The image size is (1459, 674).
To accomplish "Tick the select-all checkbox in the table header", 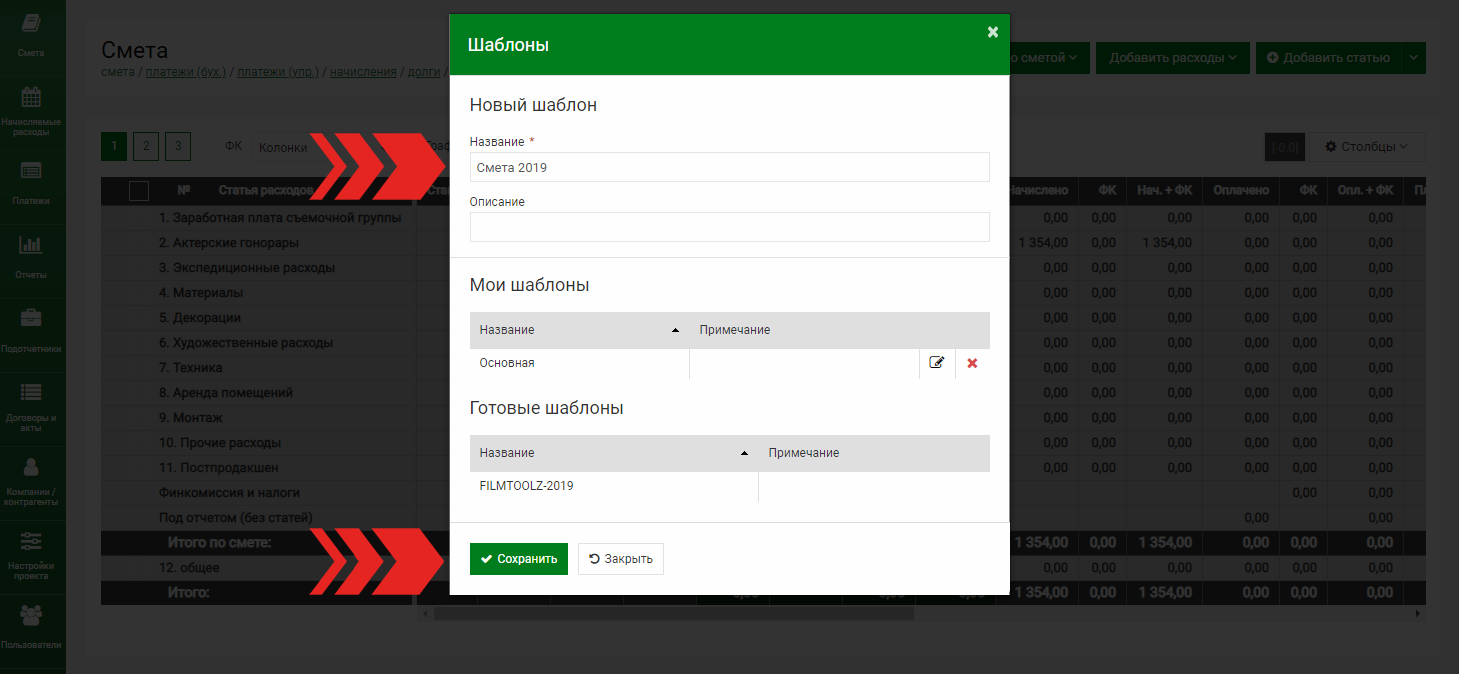I will pos(139,190).
